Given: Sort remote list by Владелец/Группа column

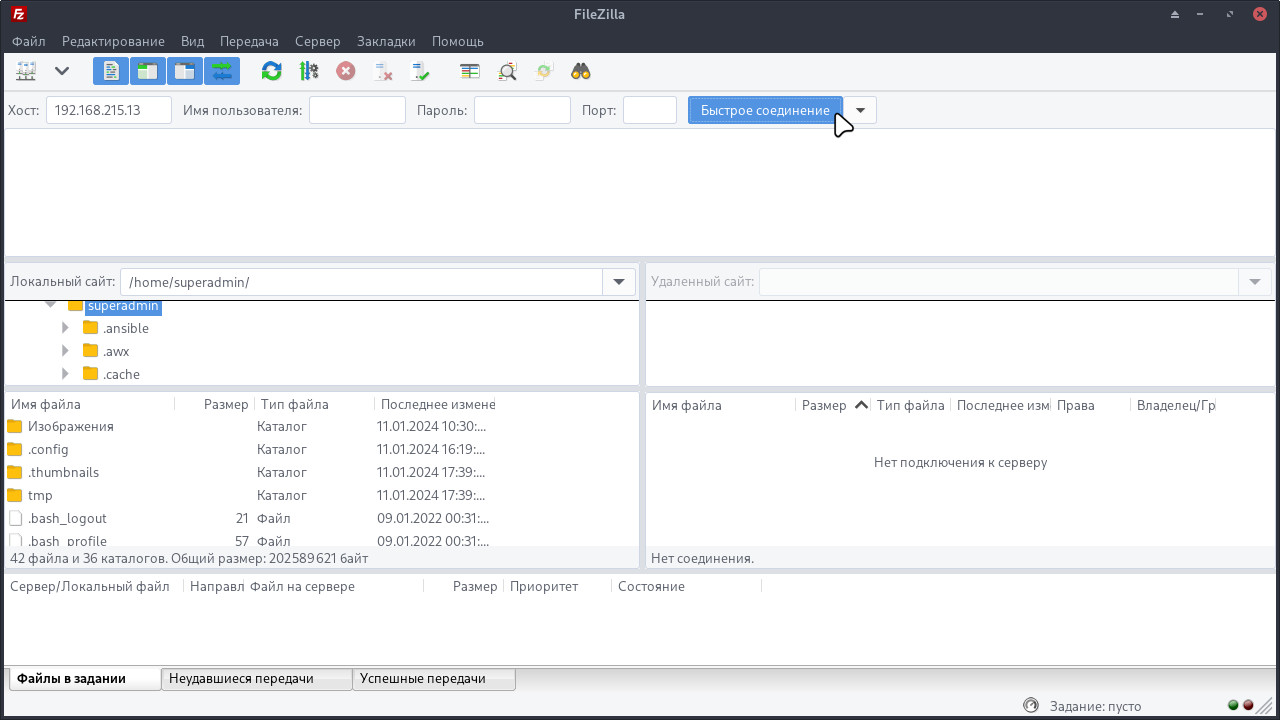Looking at the screenshot, I should point(1175,405).
